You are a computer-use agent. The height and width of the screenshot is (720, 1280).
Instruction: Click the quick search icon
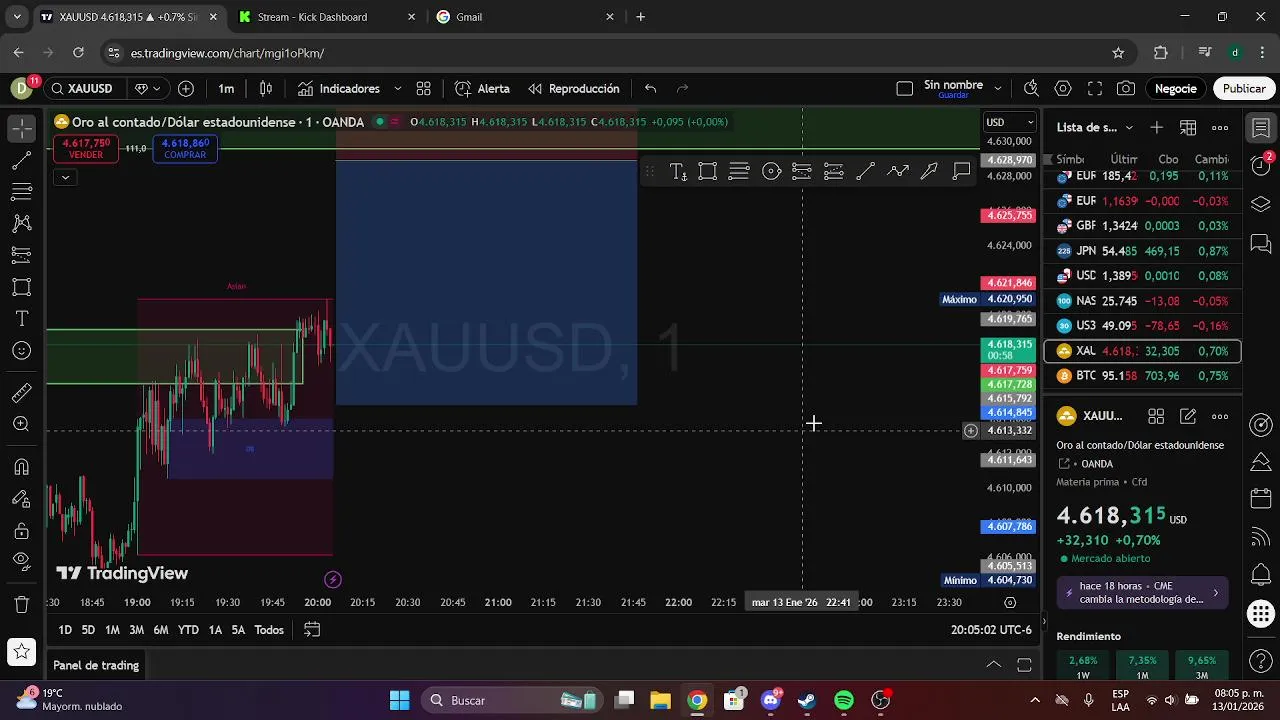coord(1031,88)
